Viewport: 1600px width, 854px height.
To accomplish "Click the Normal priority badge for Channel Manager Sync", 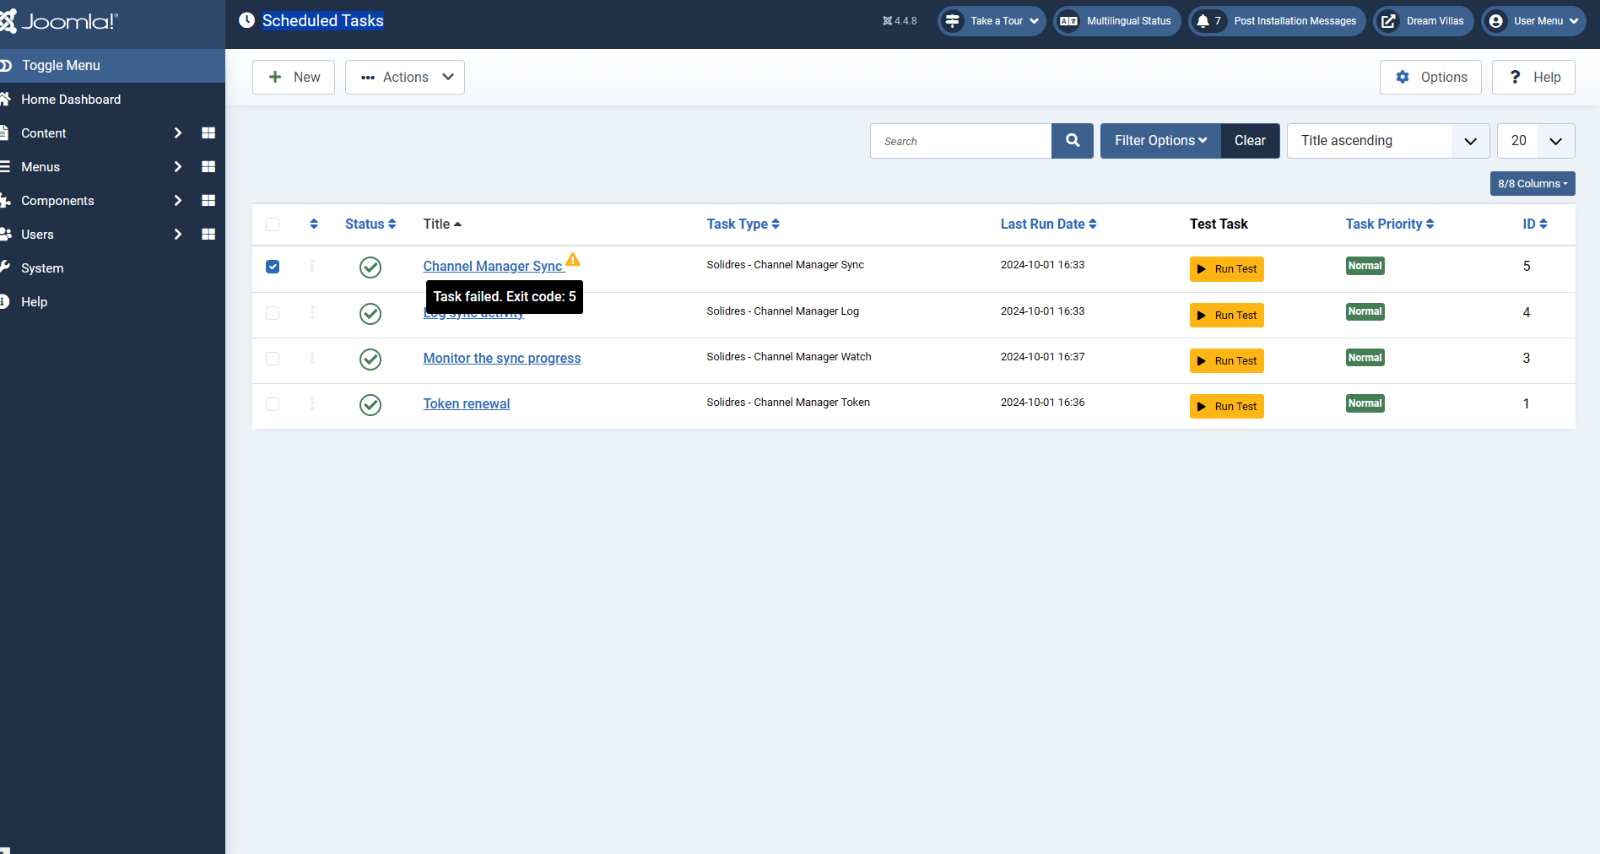I will [1364, 266].
